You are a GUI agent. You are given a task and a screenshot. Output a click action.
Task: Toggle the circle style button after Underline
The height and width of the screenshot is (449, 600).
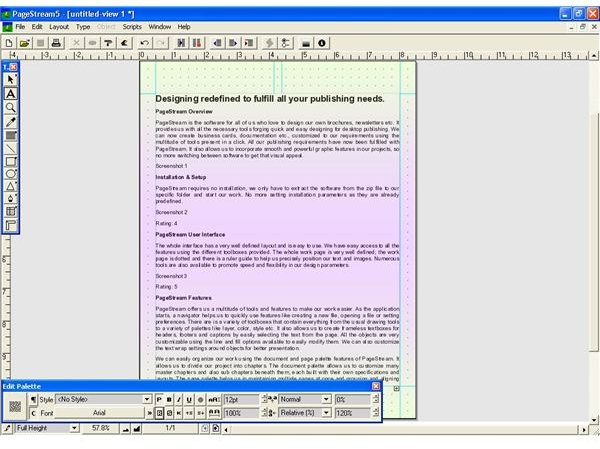tap(200, 400)
